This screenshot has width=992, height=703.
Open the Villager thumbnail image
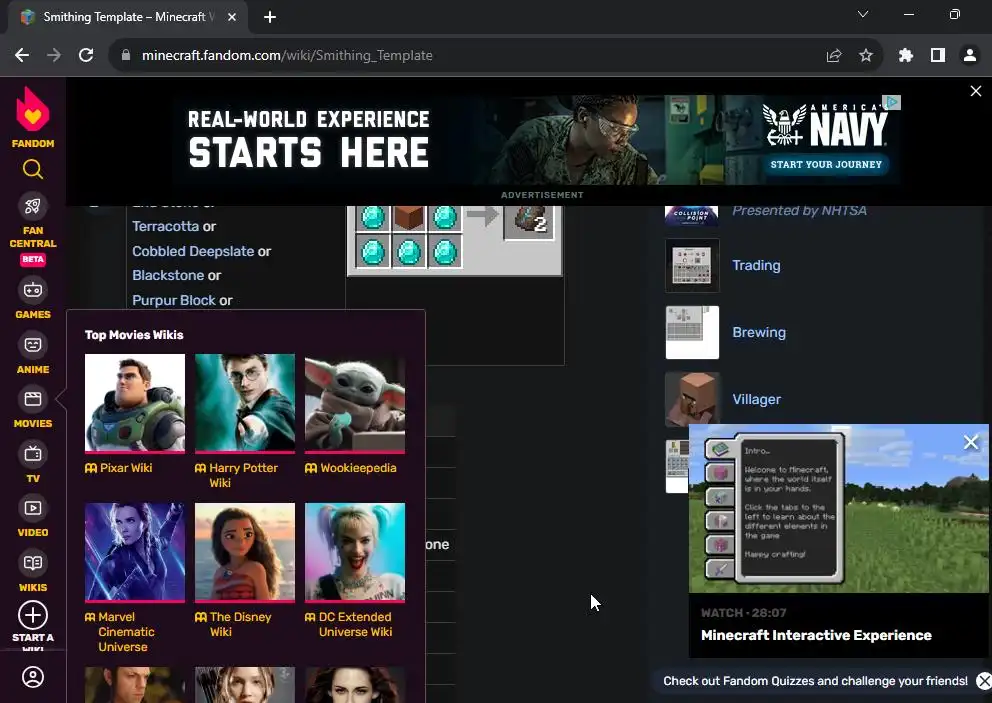point(692,399)
